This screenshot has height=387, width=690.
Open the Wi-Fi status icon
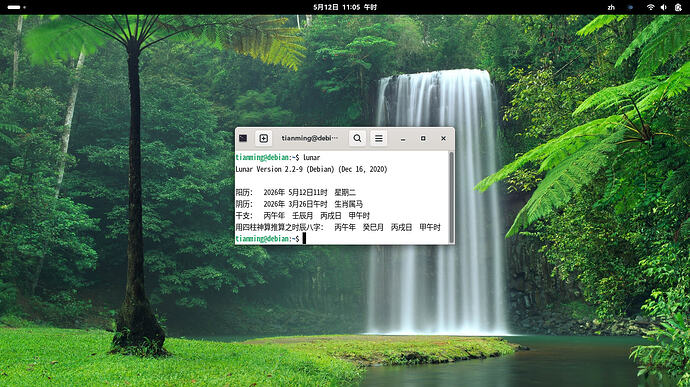(x=650, y=7)
